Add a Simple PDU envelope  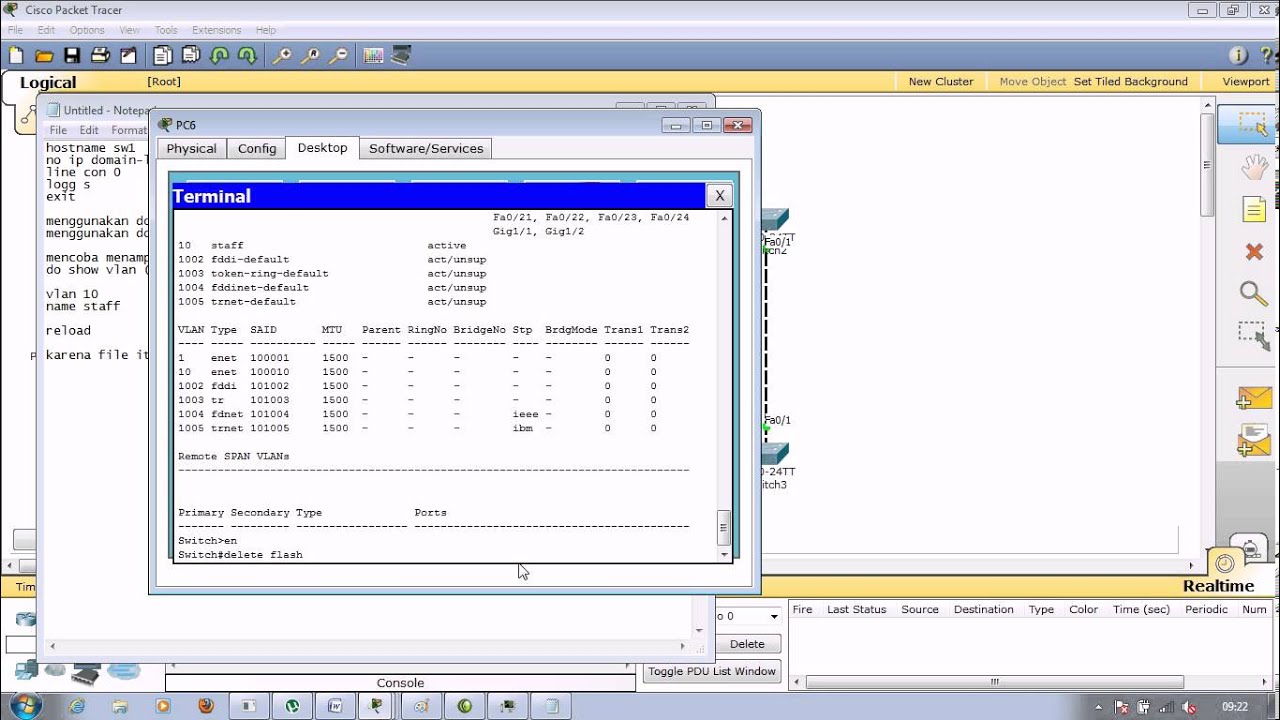pyautogui.click(x=1252, y=397)
